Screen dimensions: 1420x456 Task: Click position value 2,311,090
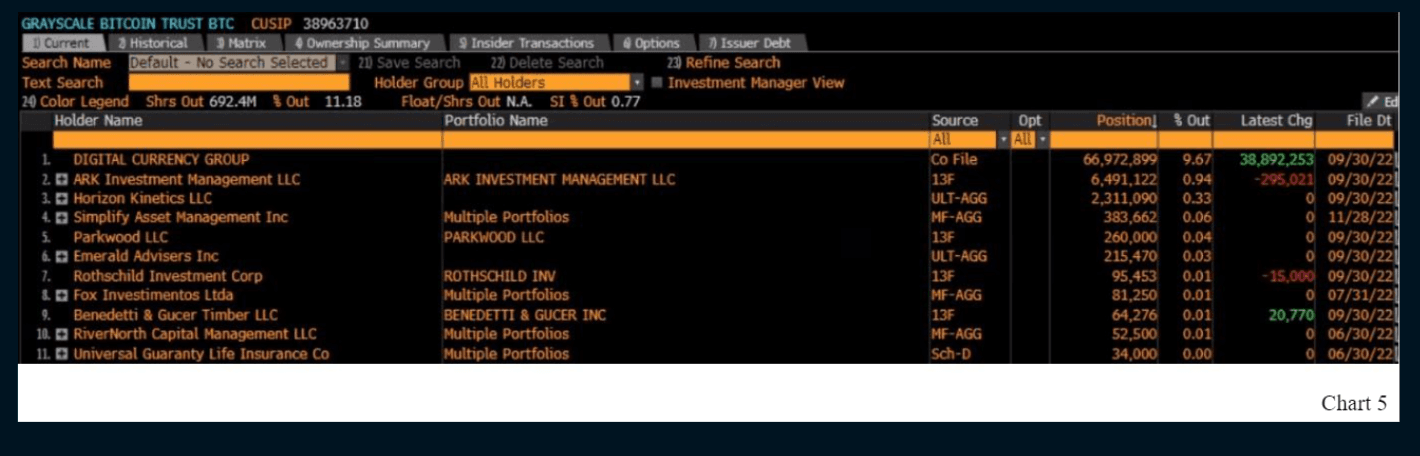1125,199
